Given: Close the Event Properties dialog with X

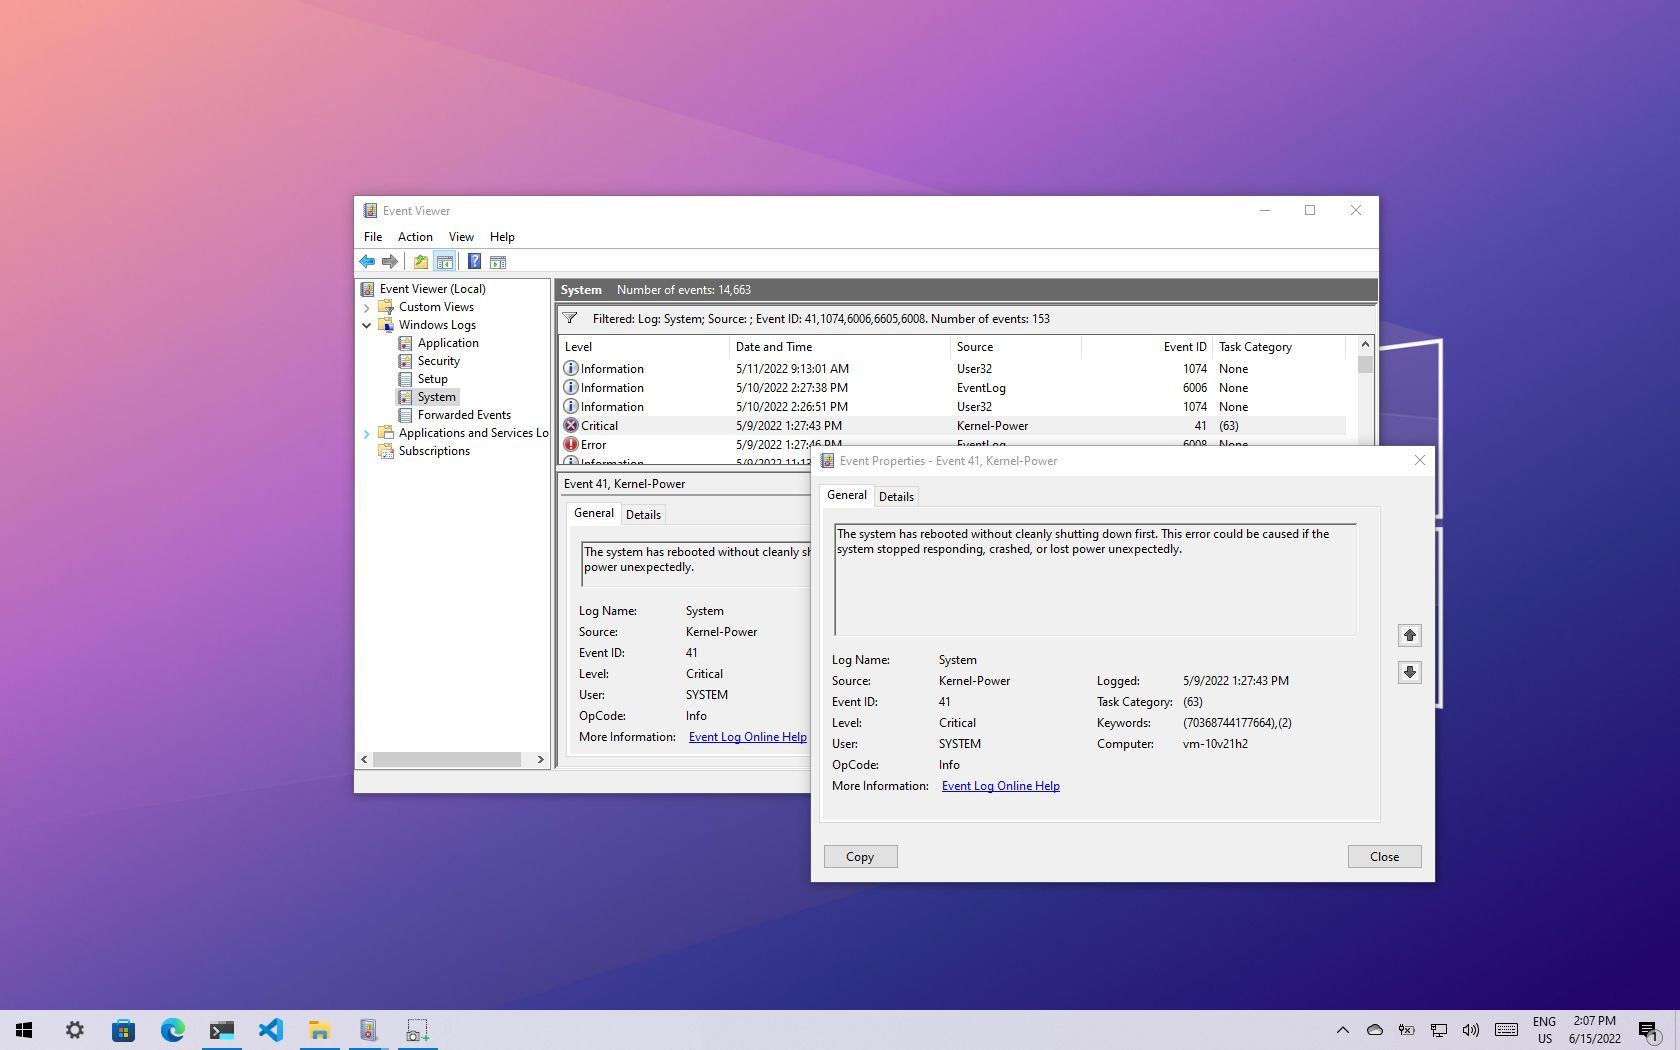Looking at the screenshot, I should pos(1419,461).
